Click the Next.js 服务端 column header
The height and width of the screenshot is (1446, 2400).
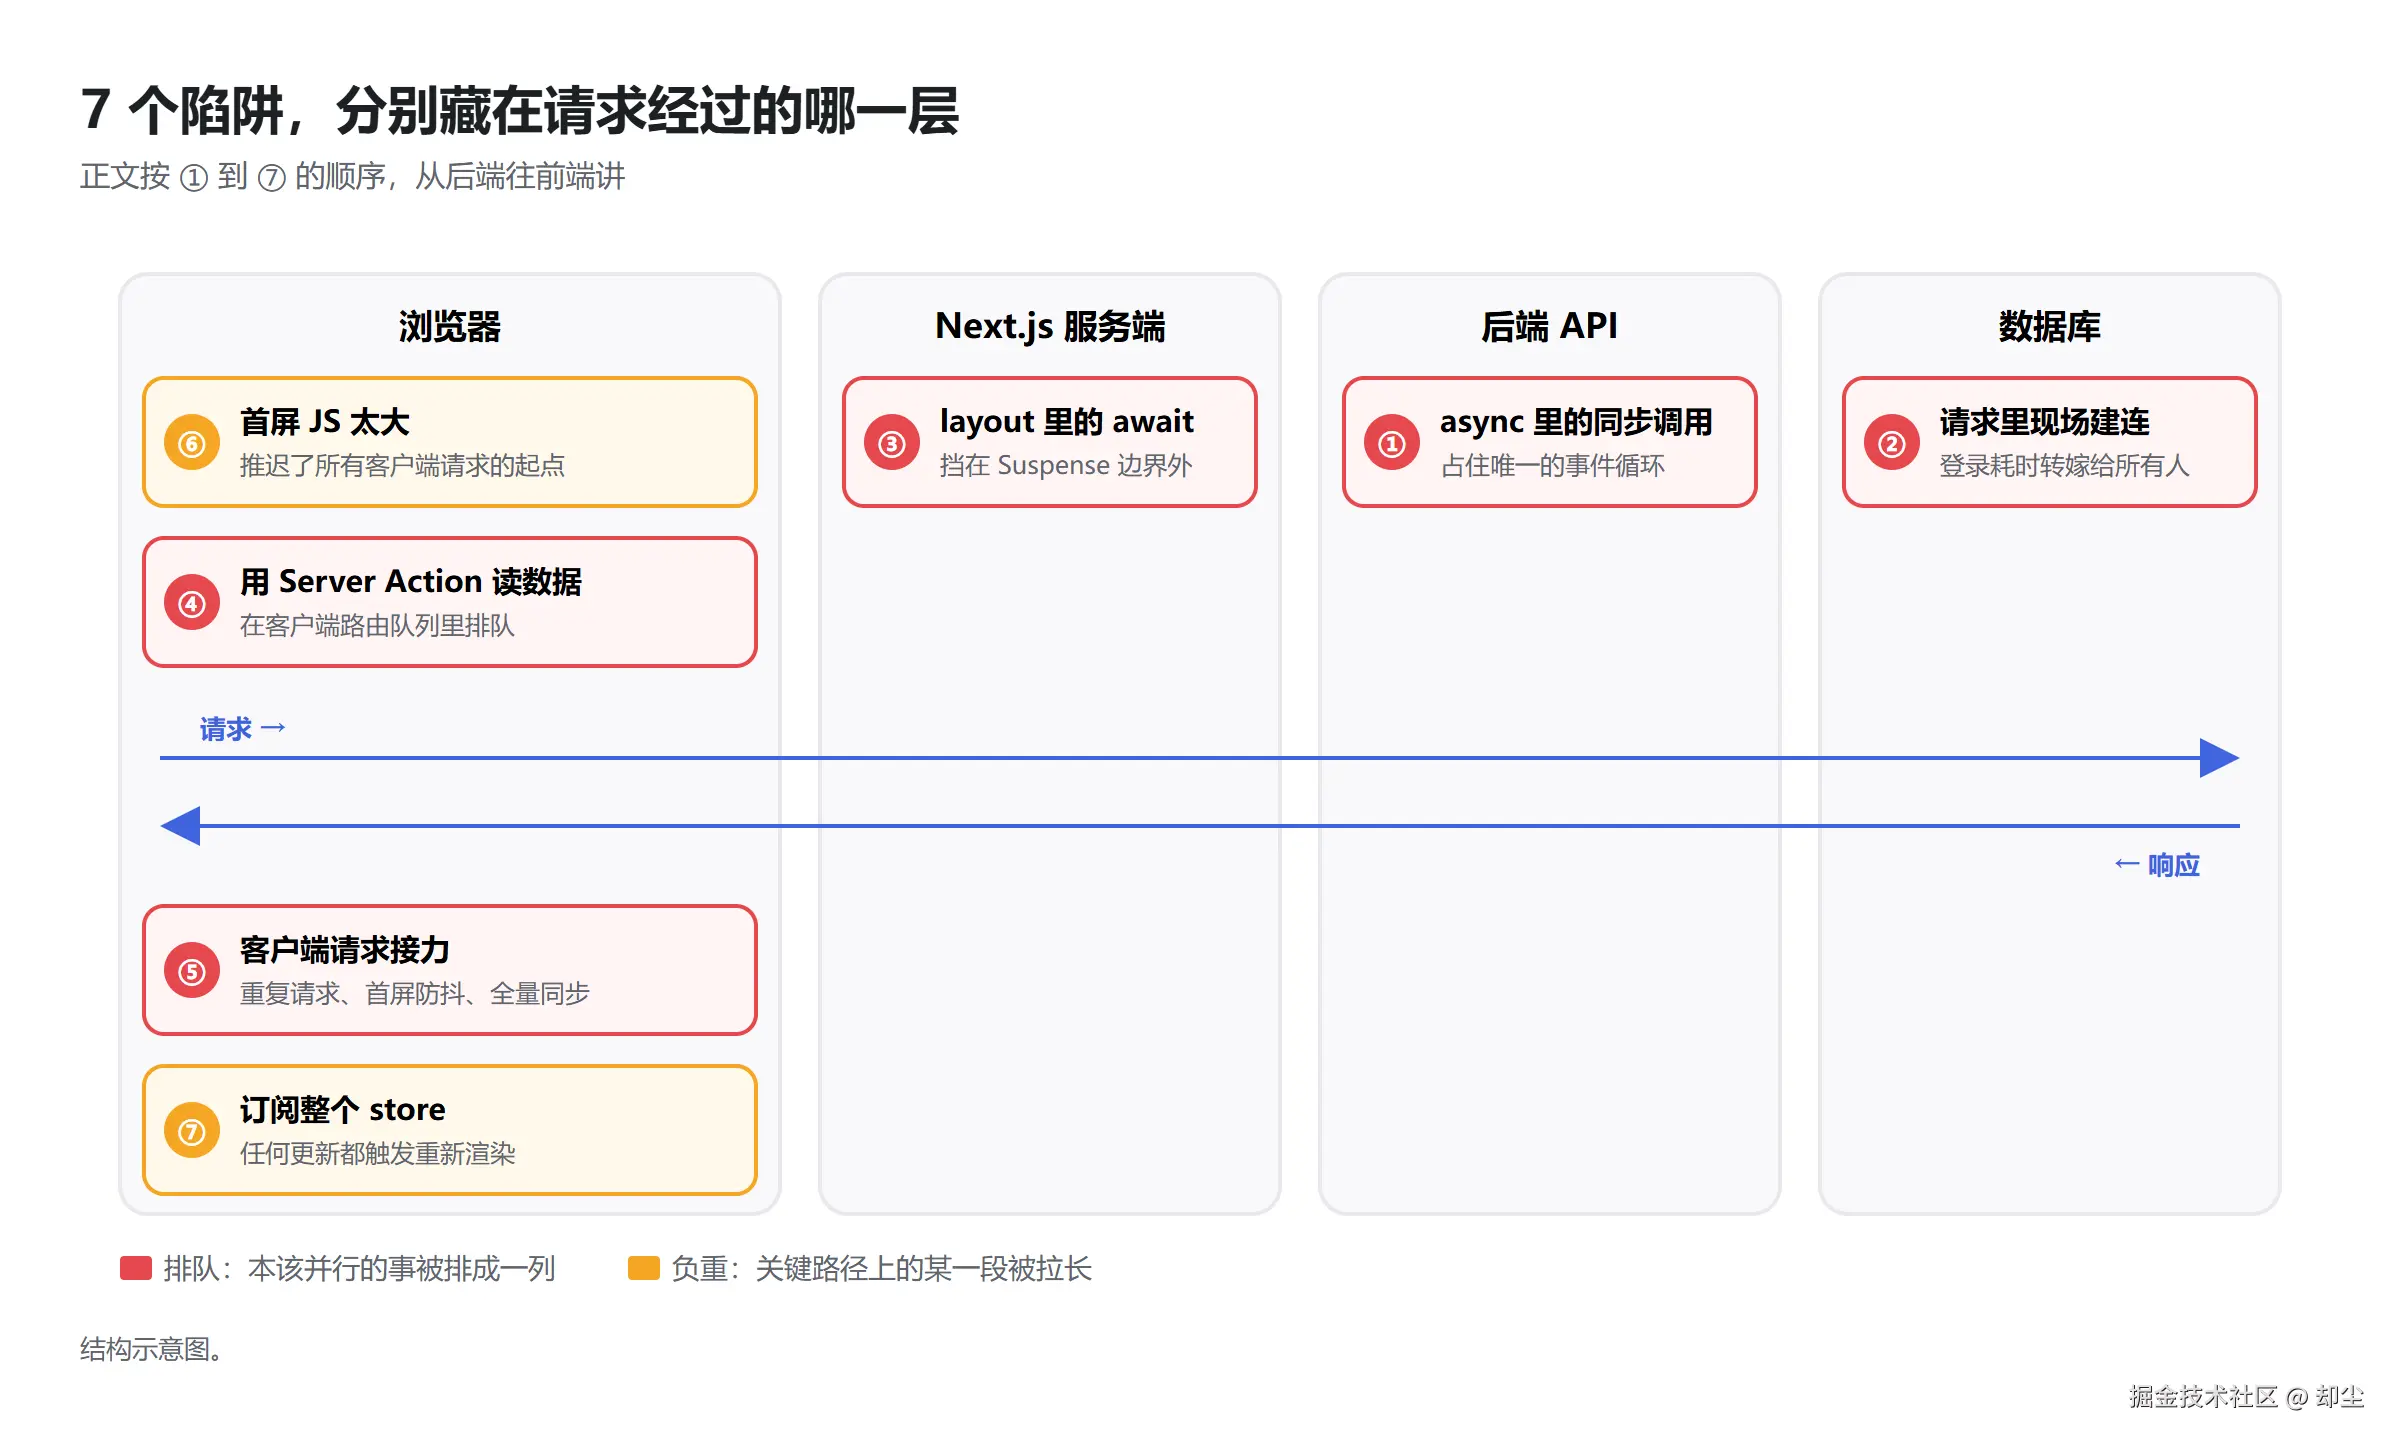[x=1050, y=327]
